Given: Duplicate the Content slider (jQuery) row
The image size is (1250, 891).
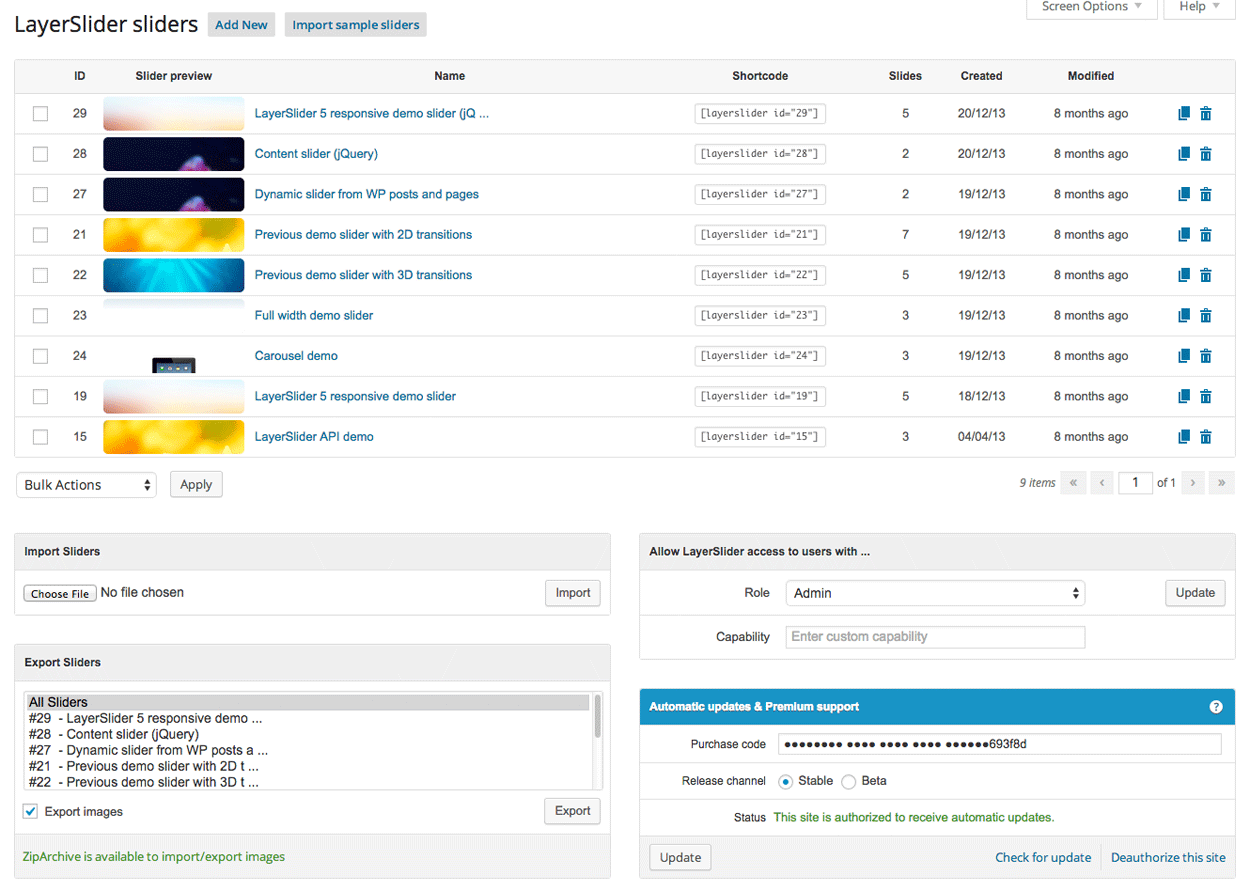Looking at the screenshot, I should (1184, 154).
